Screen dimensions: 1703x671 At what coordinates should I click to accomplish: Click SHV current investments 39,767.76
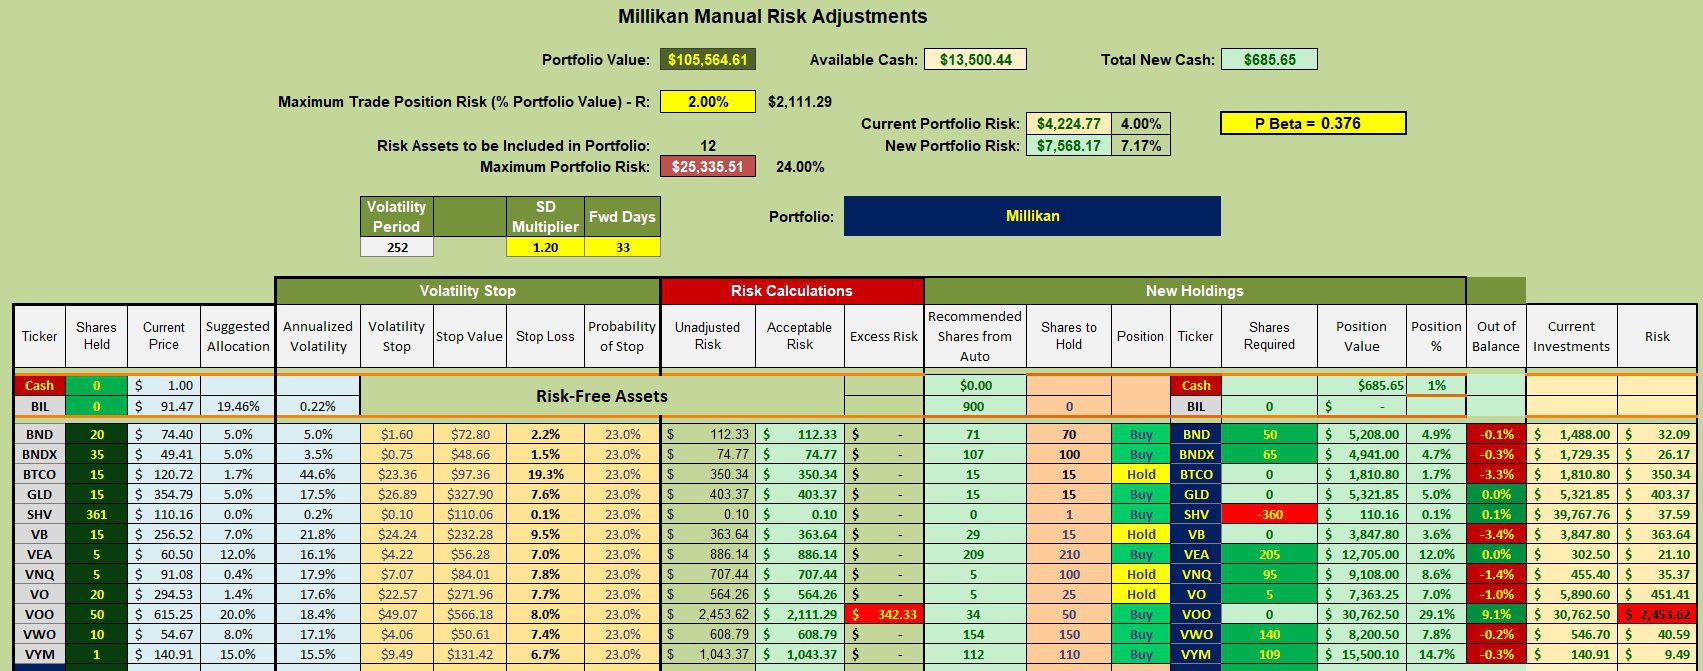(x=1571, y=514)
